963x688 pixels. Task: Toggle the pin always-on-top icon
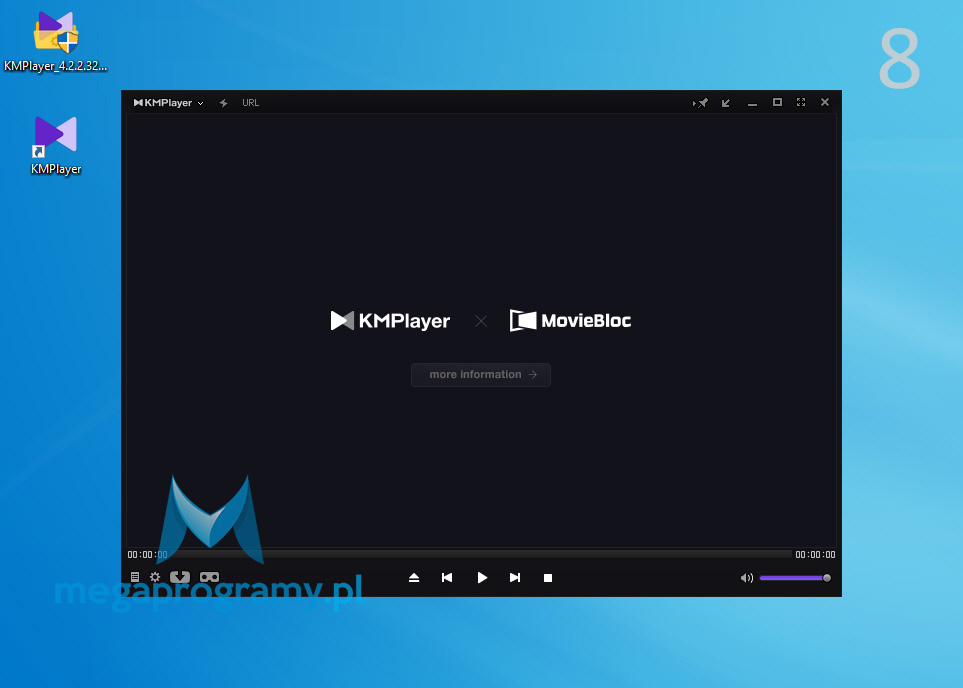click(701, 103)
